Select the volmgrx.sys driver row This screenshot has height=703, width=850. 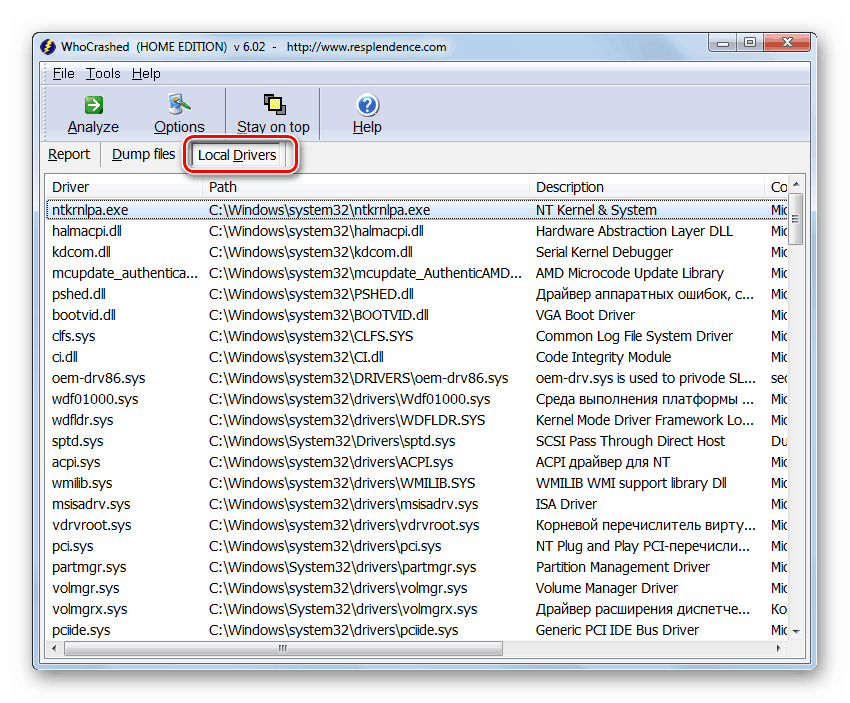point(417,610)
